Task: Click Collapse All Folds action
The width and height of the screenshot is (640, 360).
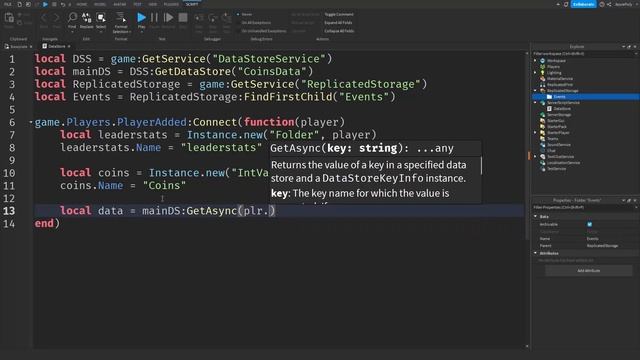Action: point(339,31)
